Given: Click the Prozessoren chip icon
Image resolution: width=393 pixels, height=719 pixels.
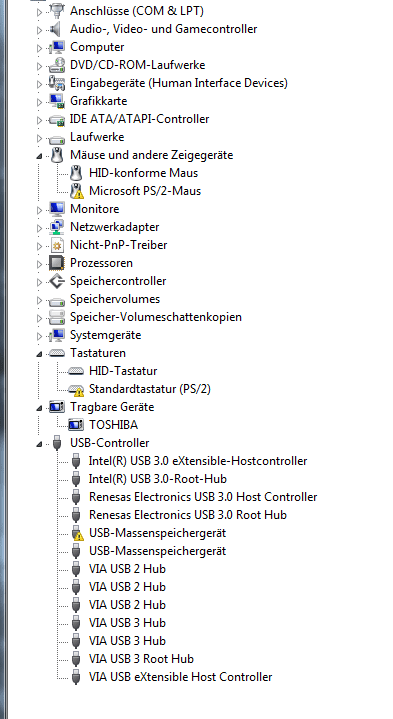Looking at the screenshot, I should [x=57, y=263].
